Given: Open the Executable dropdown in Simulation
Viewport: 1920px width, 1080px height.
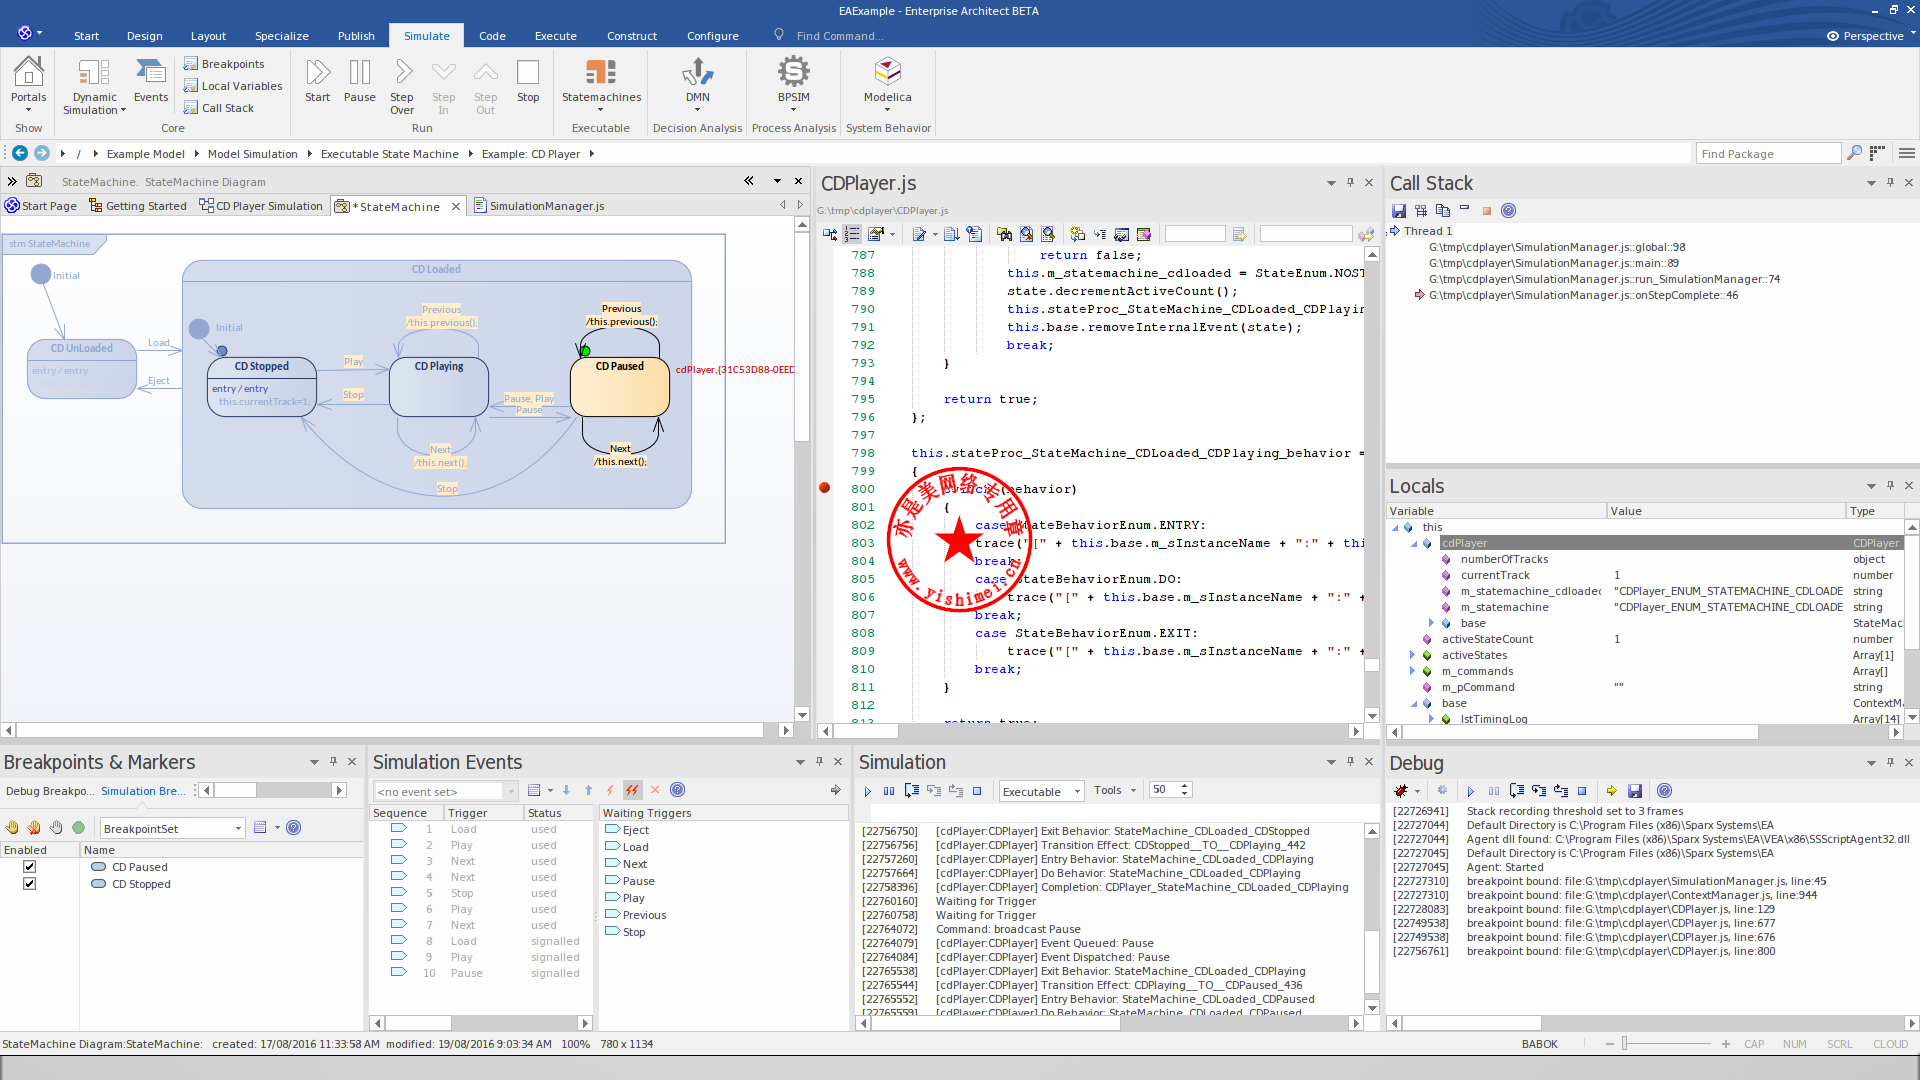Looking at the screenshot, I should click(x=1077, y=791).
